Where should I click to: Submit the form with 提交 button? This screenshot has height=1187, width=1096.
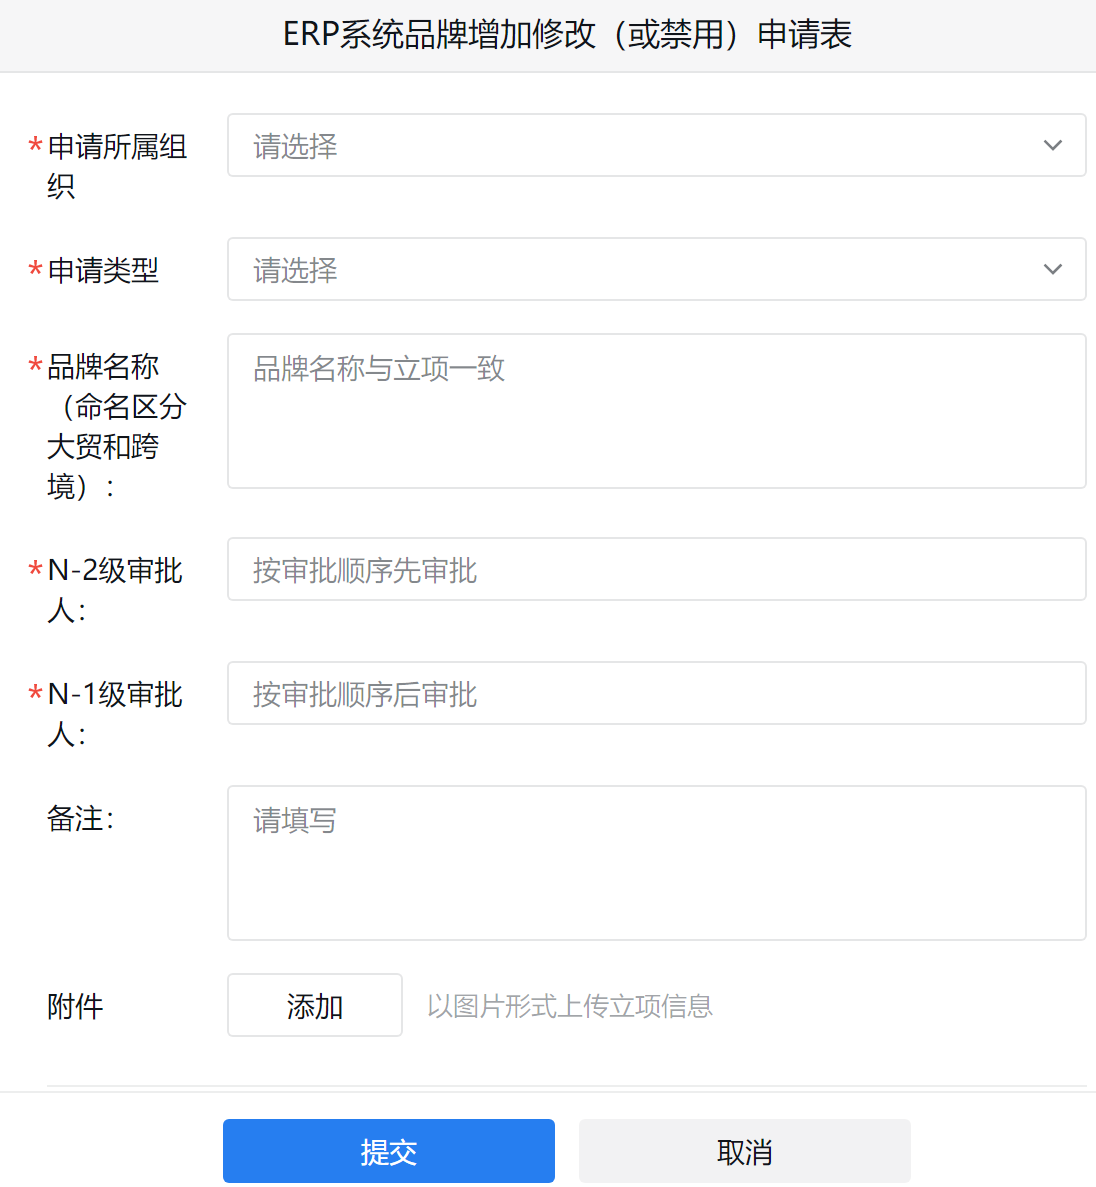[388, 1151]
